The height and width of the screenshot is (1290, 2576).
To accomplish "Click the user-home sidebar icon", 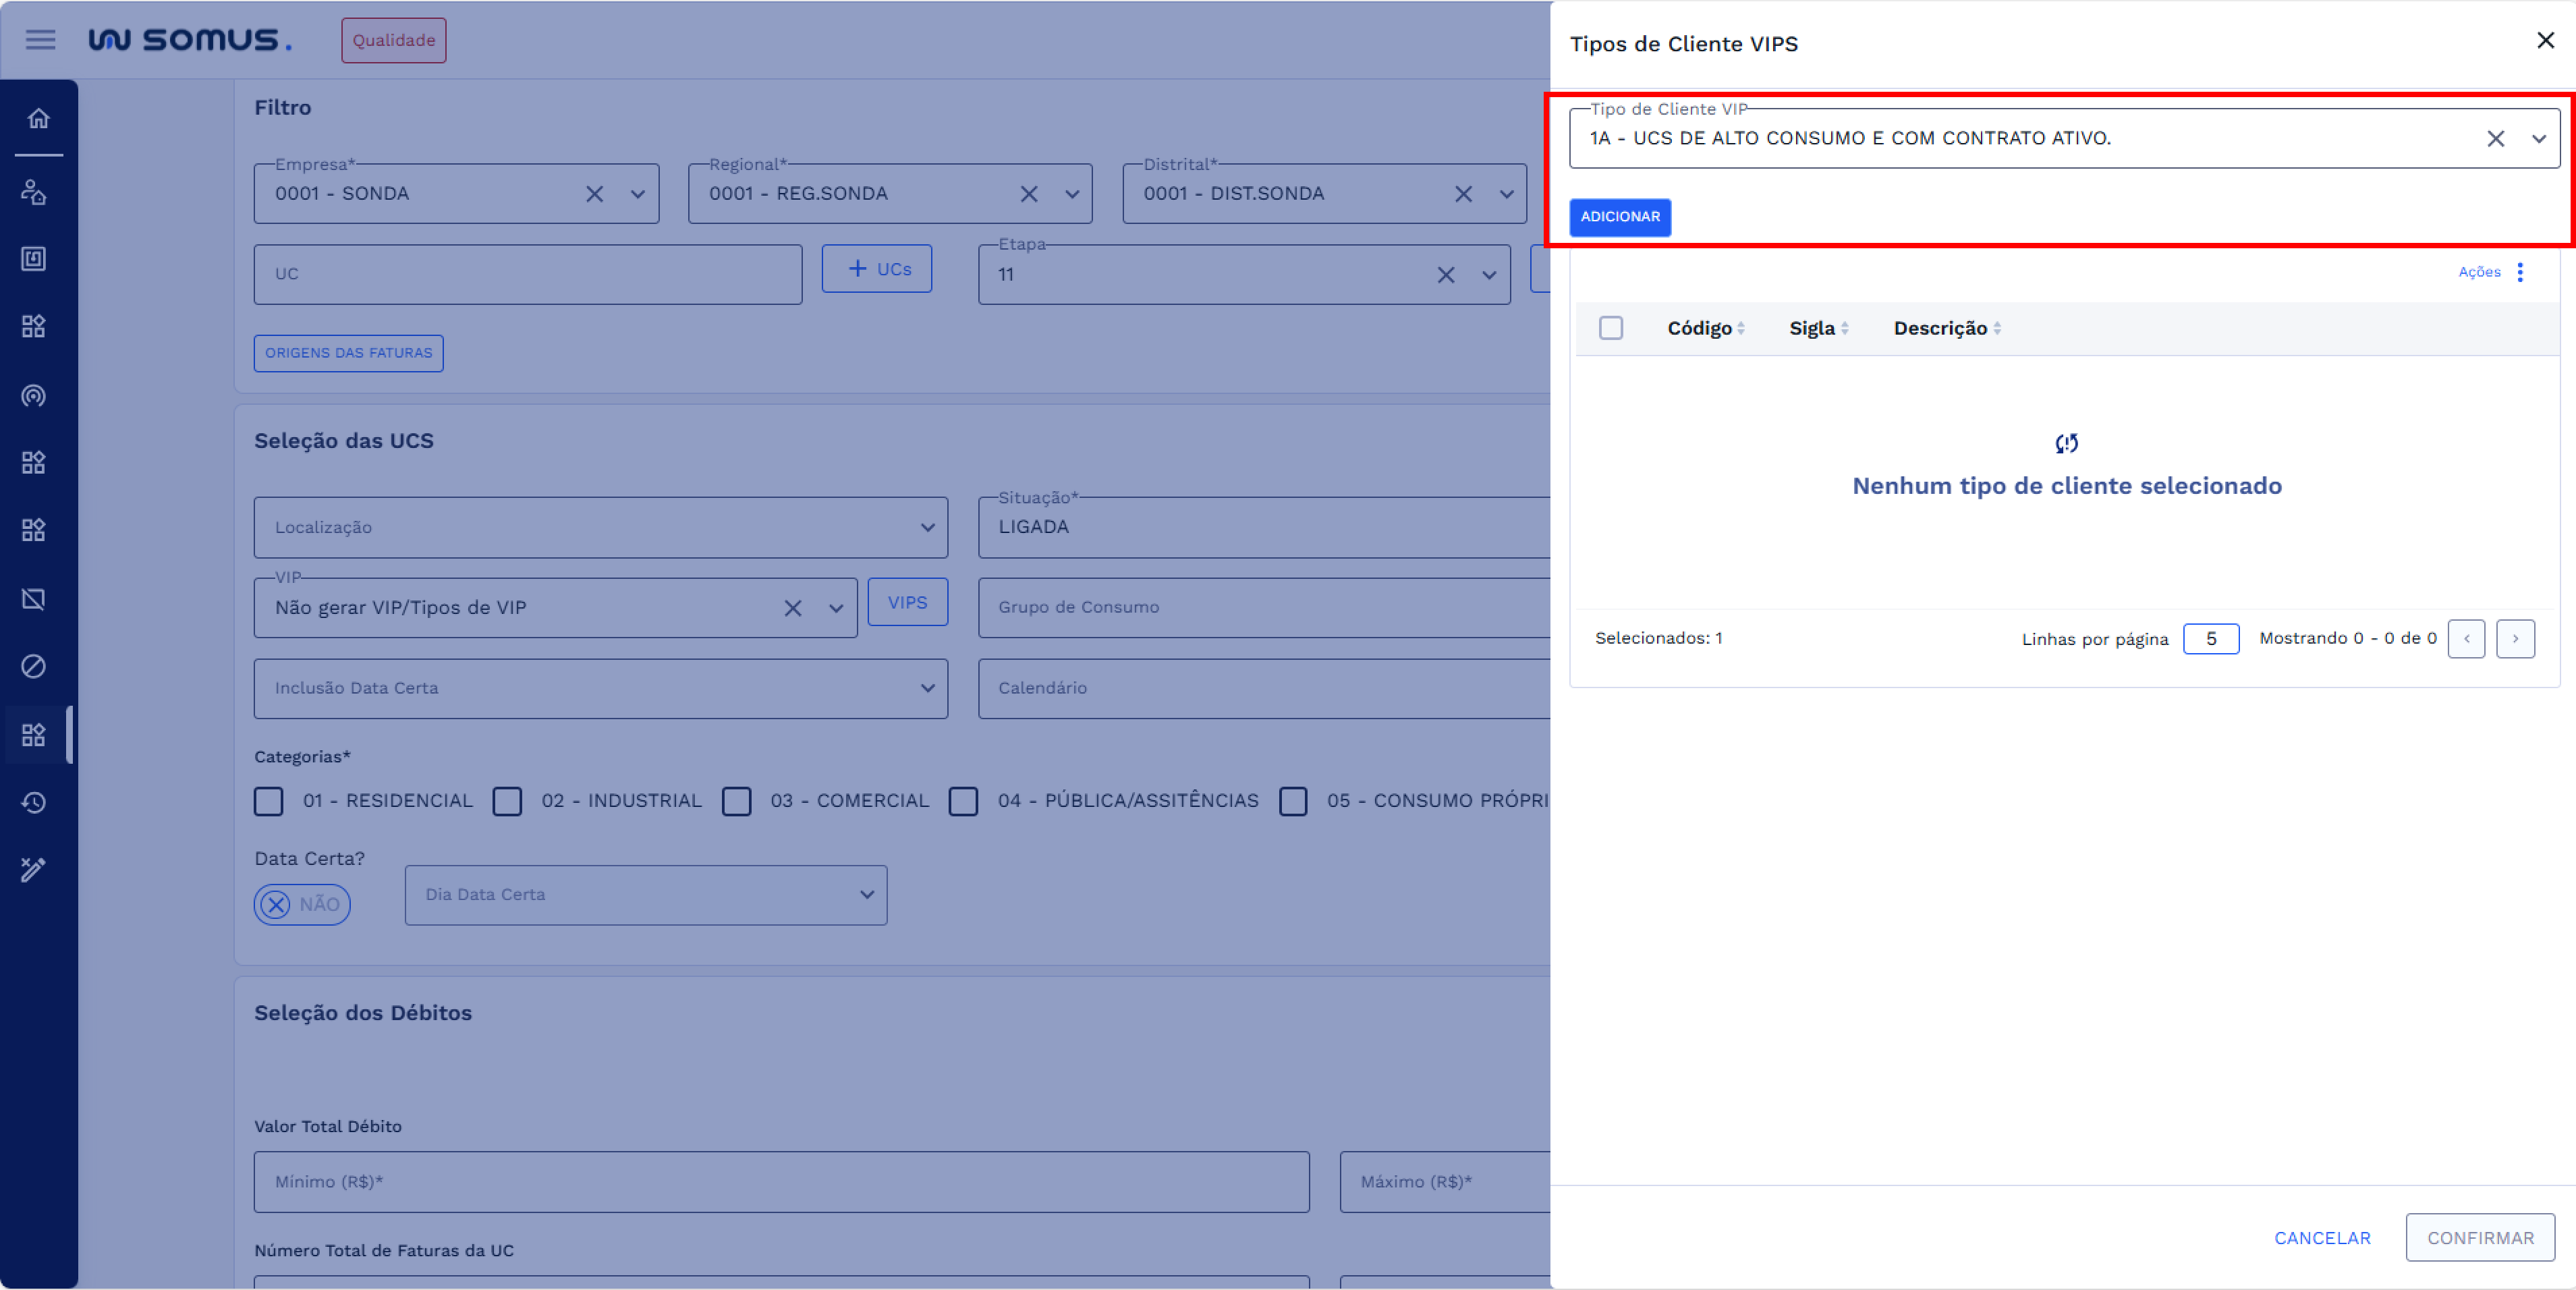I will pyautogui.click(x=34, y=192).
